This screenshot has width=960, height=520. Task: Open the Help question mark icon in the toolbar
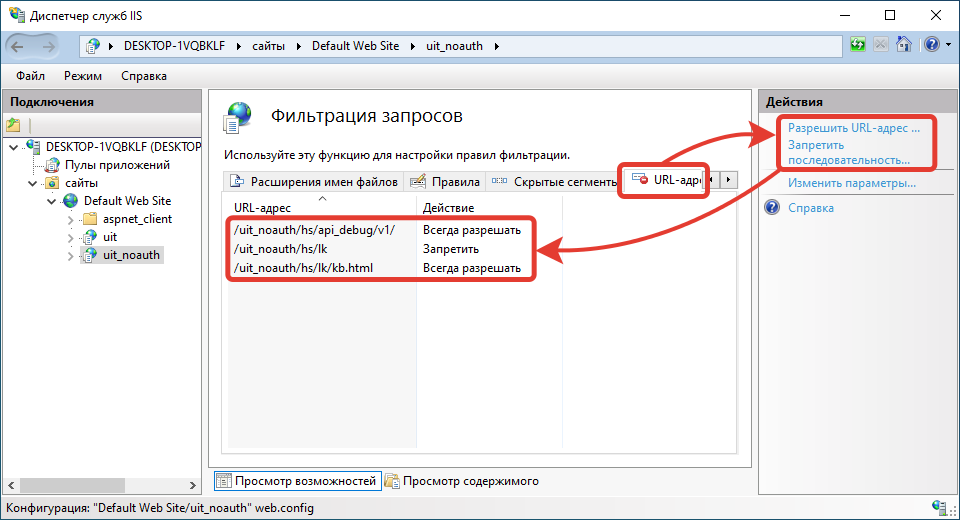[x=932, y=44]
